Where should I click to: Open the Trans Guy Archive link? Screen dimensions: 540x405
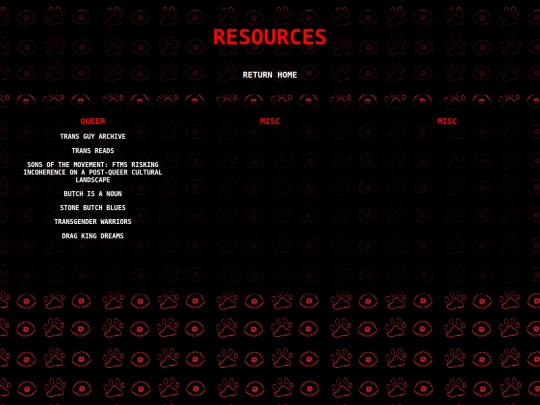click(93, 136)
